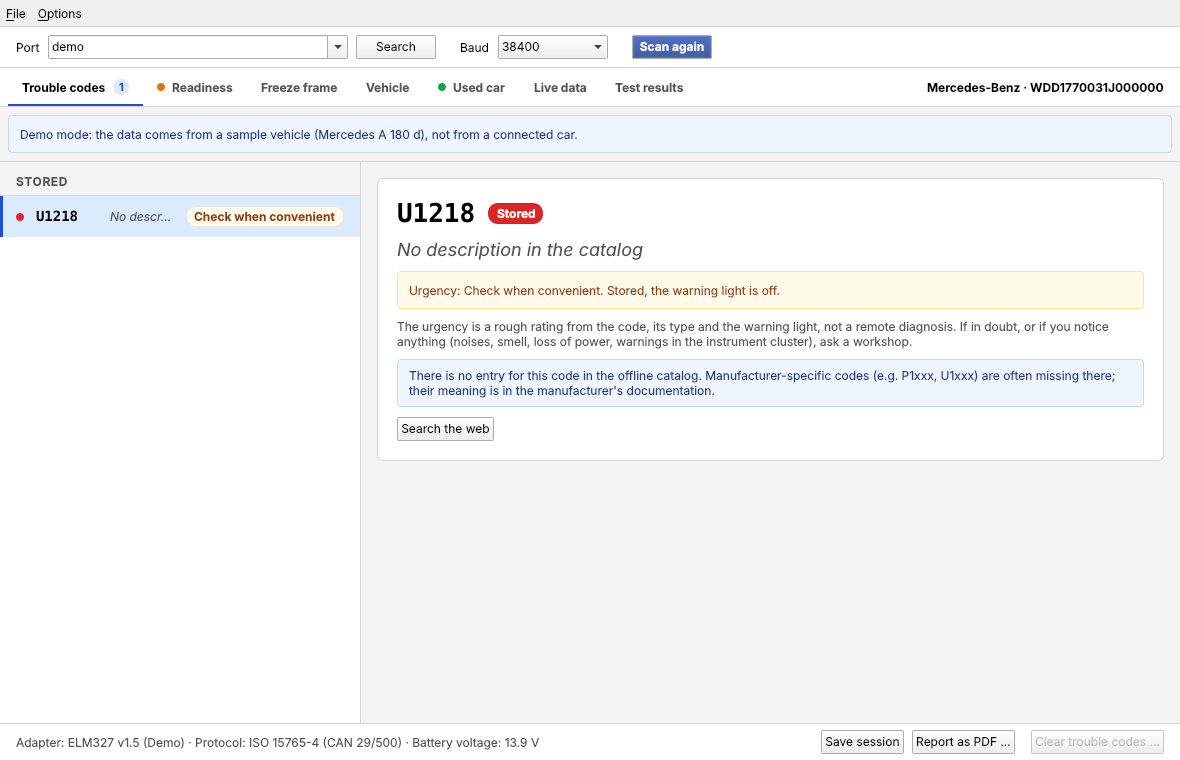Click the red dot beside U1218
1180x760 pixels.
[x=20, y=217]
